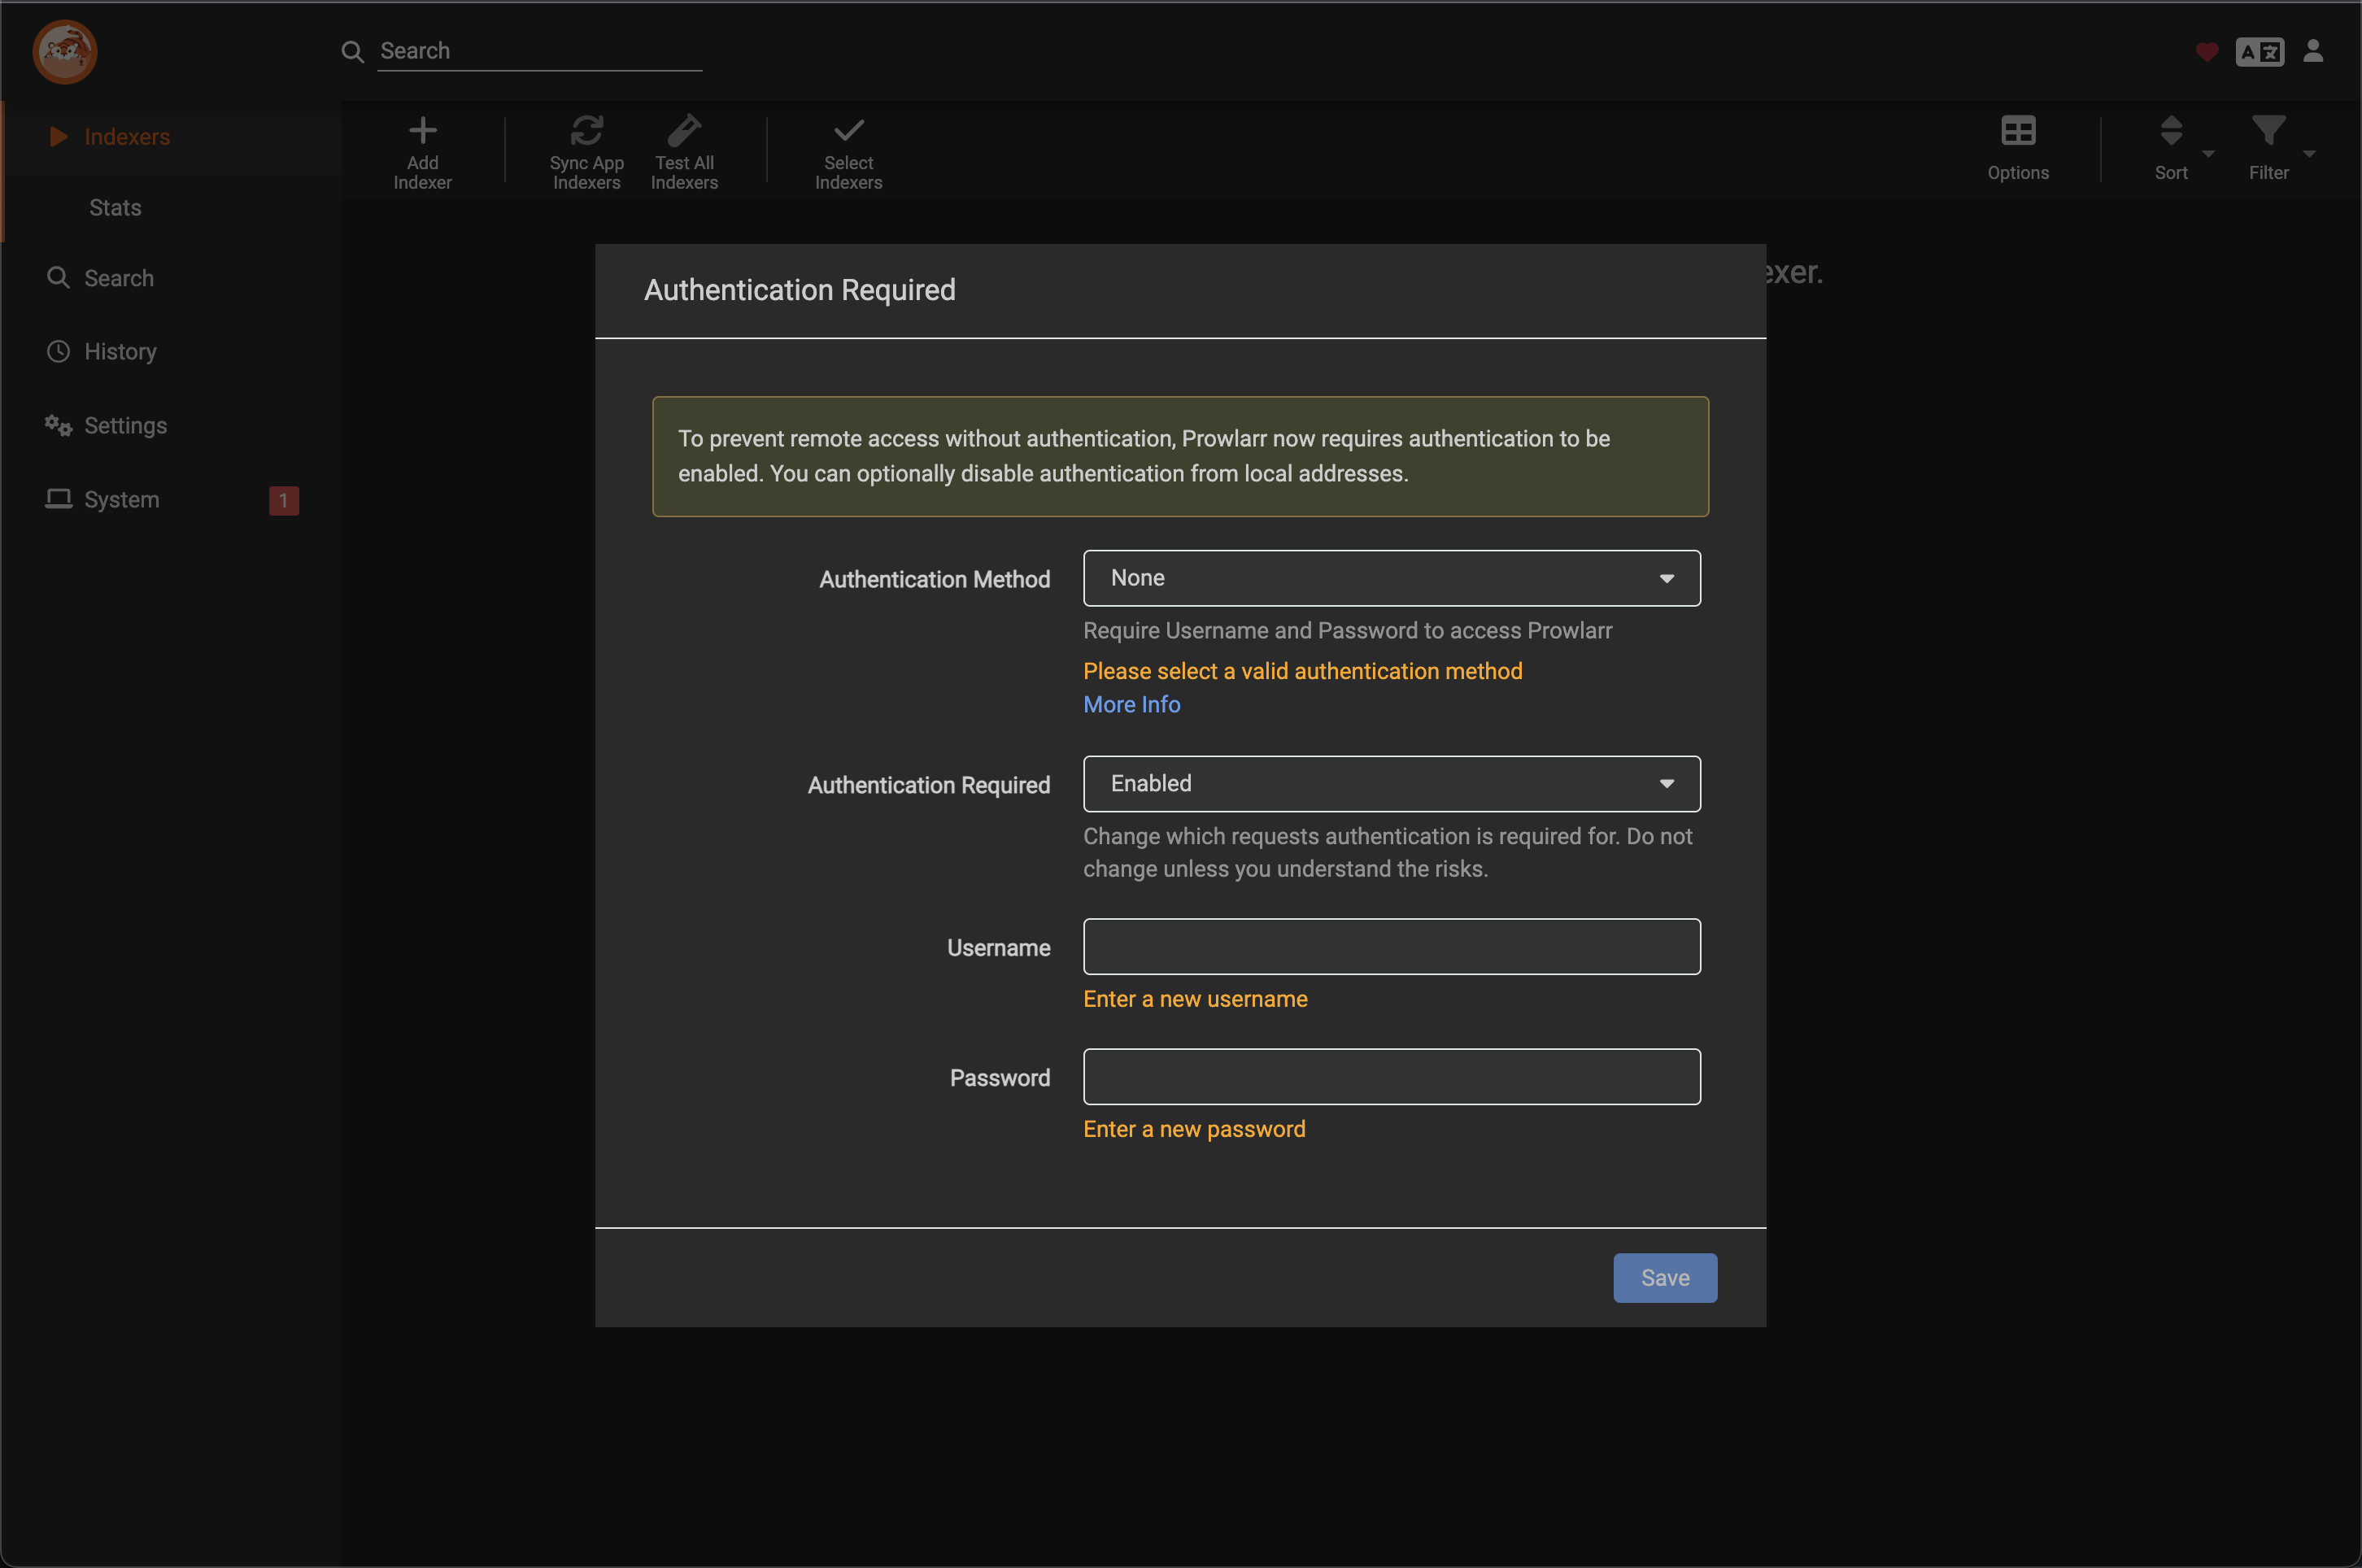Open the More Info link
2362x1568 pixels.
(x=1132, y=705)
